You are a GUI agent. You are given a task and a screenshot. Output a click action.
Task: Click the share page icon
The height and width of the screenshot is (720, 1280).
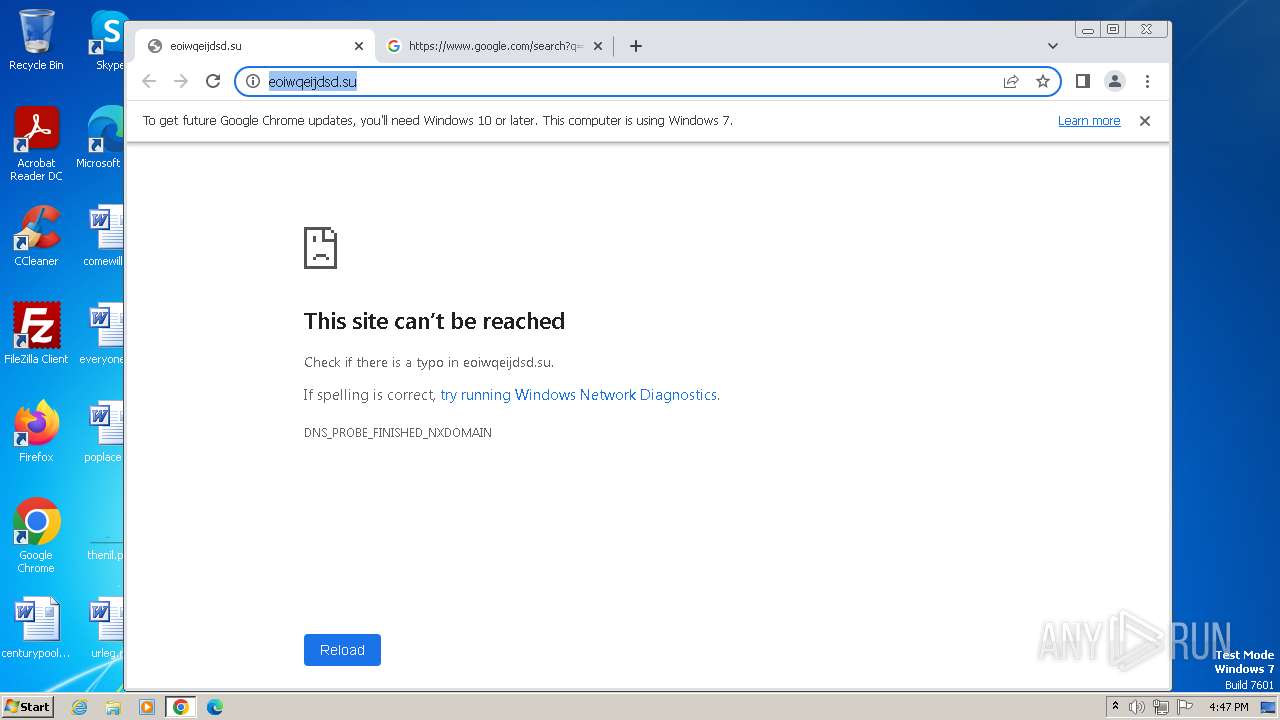pos(1011,81)
